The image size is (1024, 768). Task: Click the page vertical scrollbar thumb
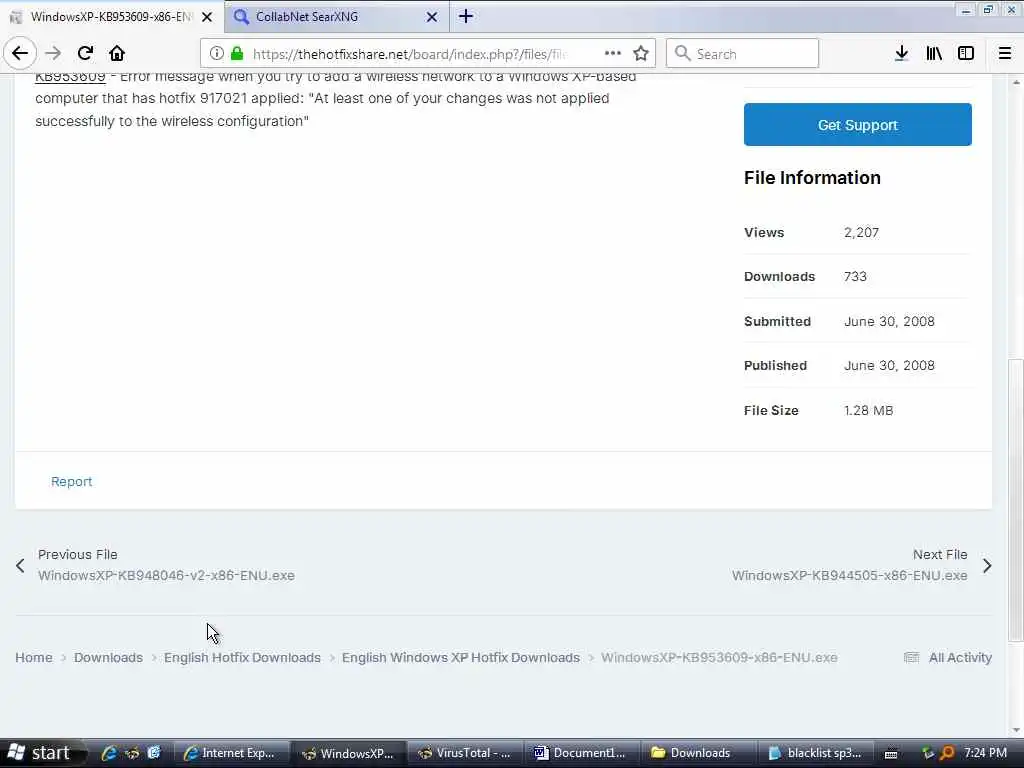(x=1016, y=500)
